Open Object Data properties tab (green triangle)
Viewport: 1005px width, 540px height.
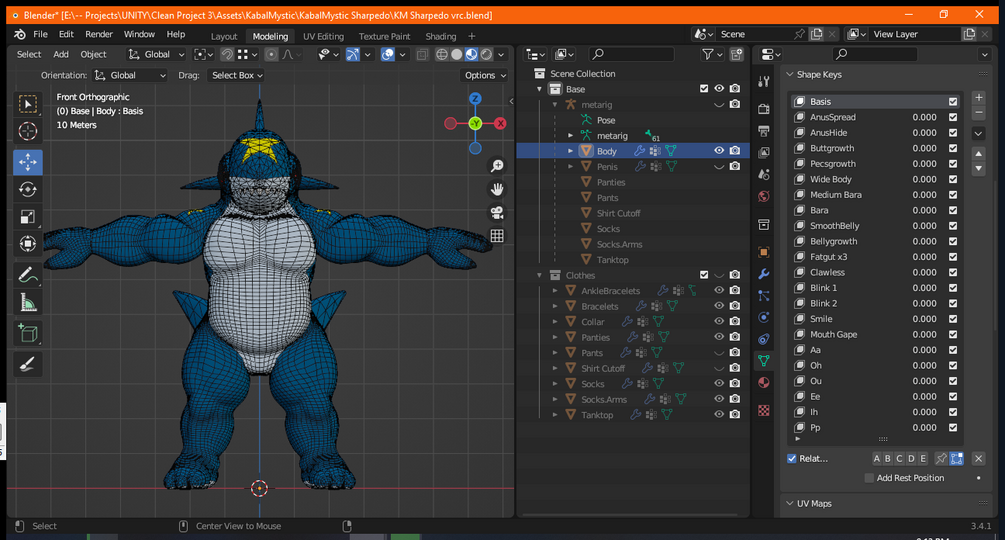[x=763, y=361]
